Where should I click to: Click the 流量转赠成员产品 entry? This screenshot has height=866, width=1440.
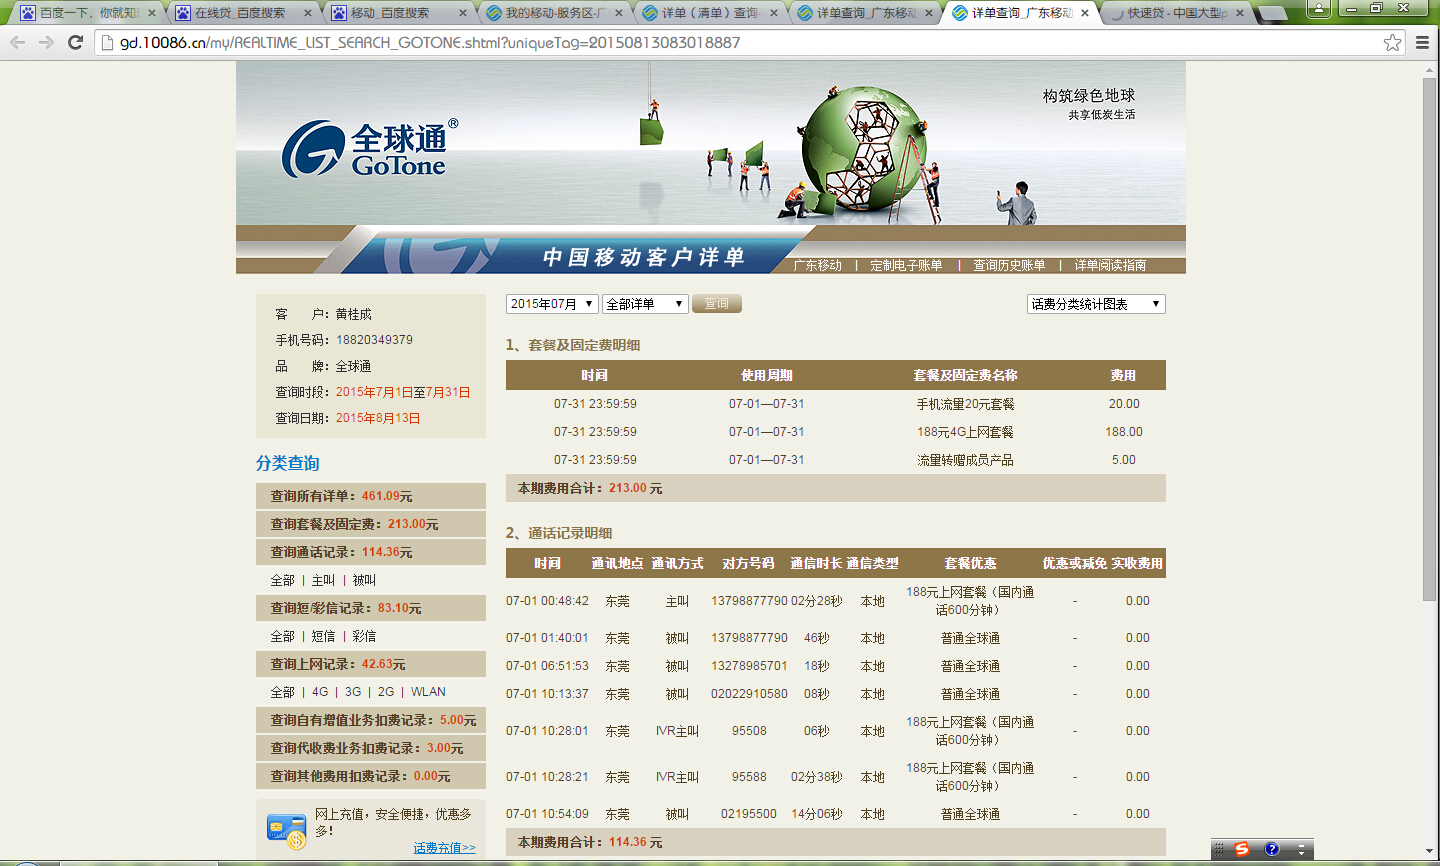(x=966, y=460)
